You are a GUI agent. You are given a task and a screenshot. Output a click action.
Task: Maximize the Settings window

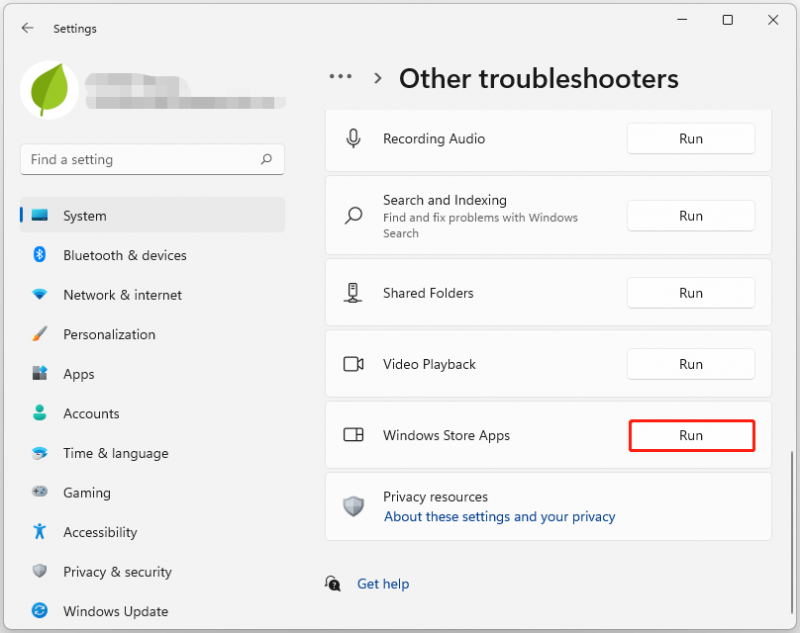pyautogui.click(x=728, y=20)
